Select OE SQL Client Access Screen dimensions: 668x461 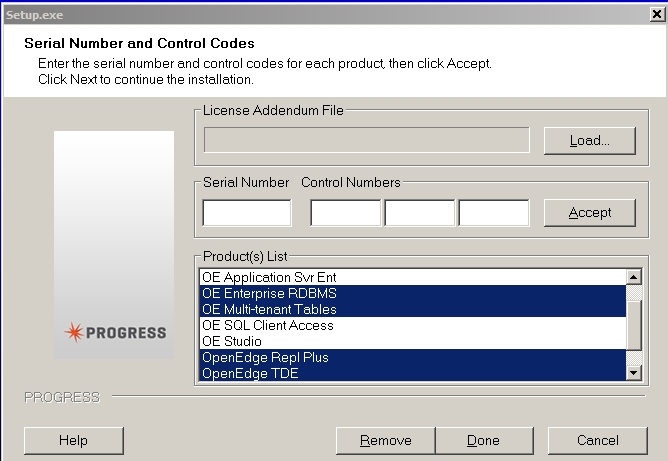(x=413, y=326)
